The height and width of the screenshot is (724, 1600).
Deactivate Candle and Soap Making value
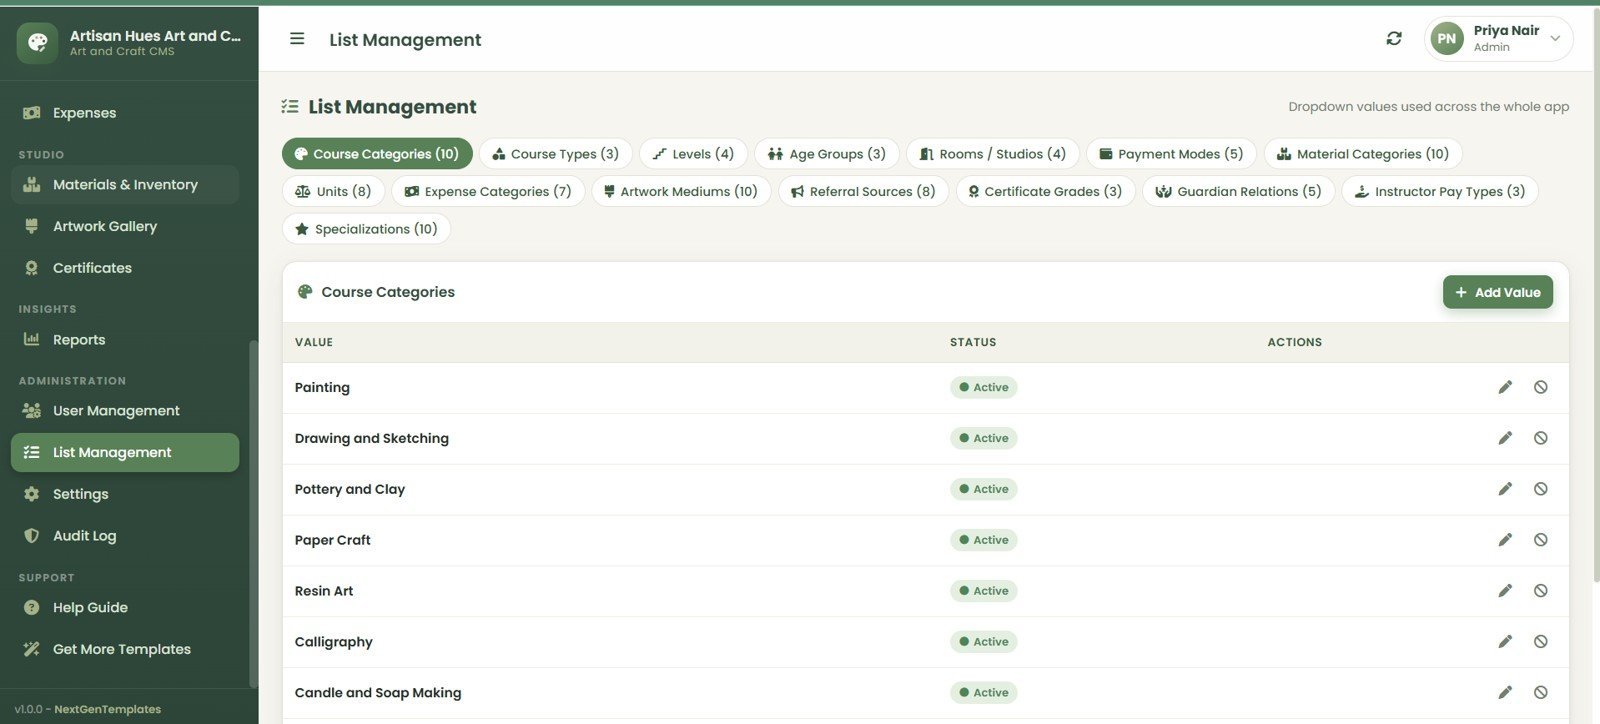1541,693
